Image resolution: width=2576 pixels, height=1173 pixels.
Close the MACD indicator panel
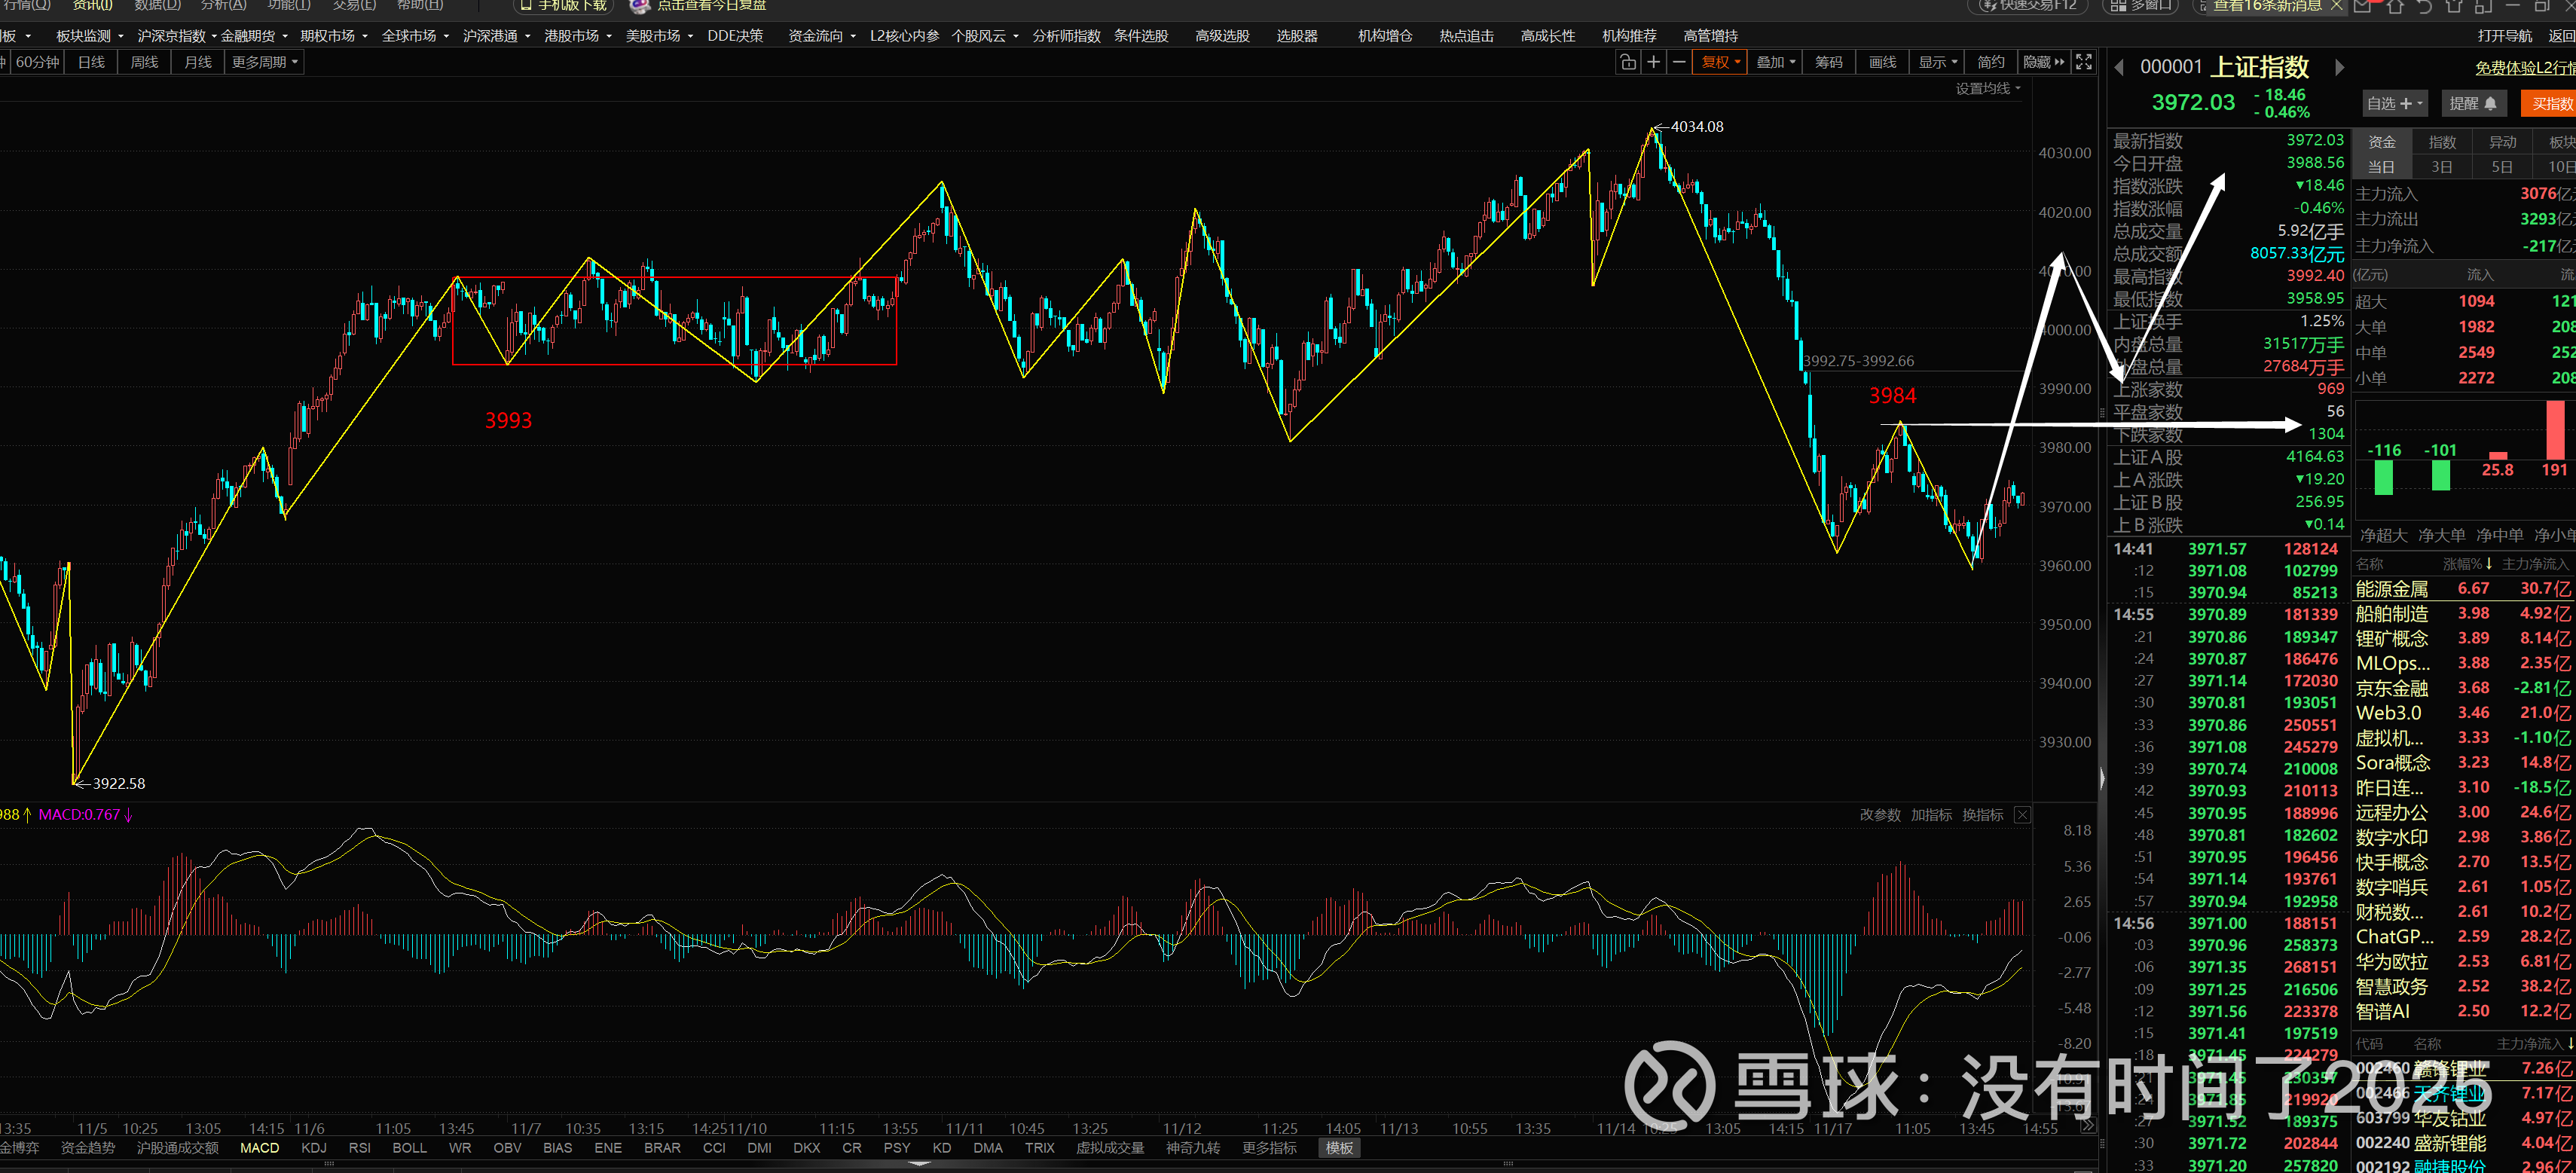coord(2022,815)
